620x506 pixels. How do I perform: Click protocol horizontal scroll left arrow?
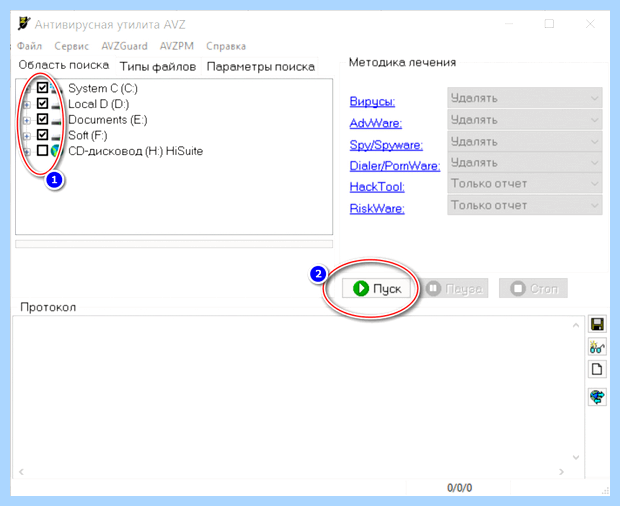click(21, 472)
